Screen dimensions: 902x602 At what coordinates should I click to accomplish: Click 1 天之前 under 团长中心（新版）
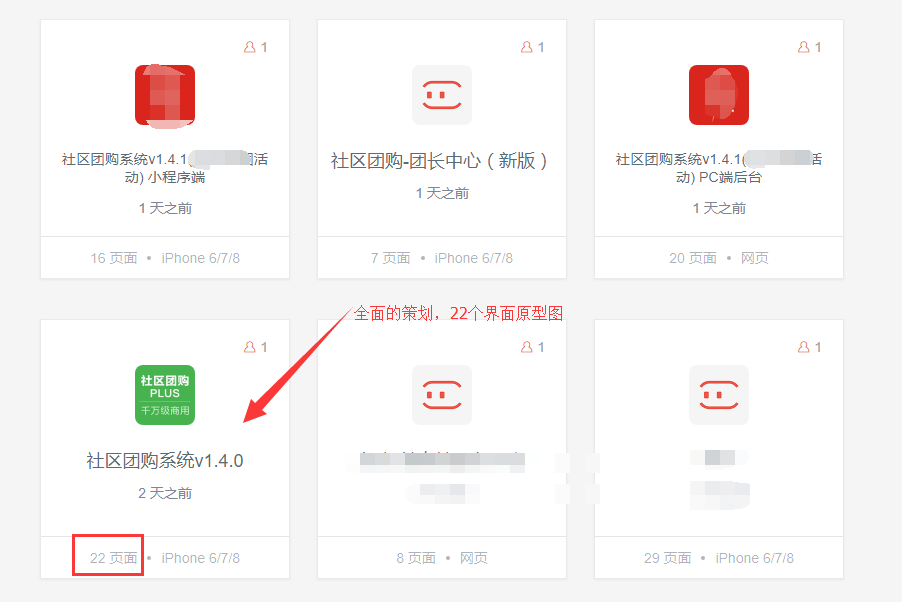pos(442,193)
